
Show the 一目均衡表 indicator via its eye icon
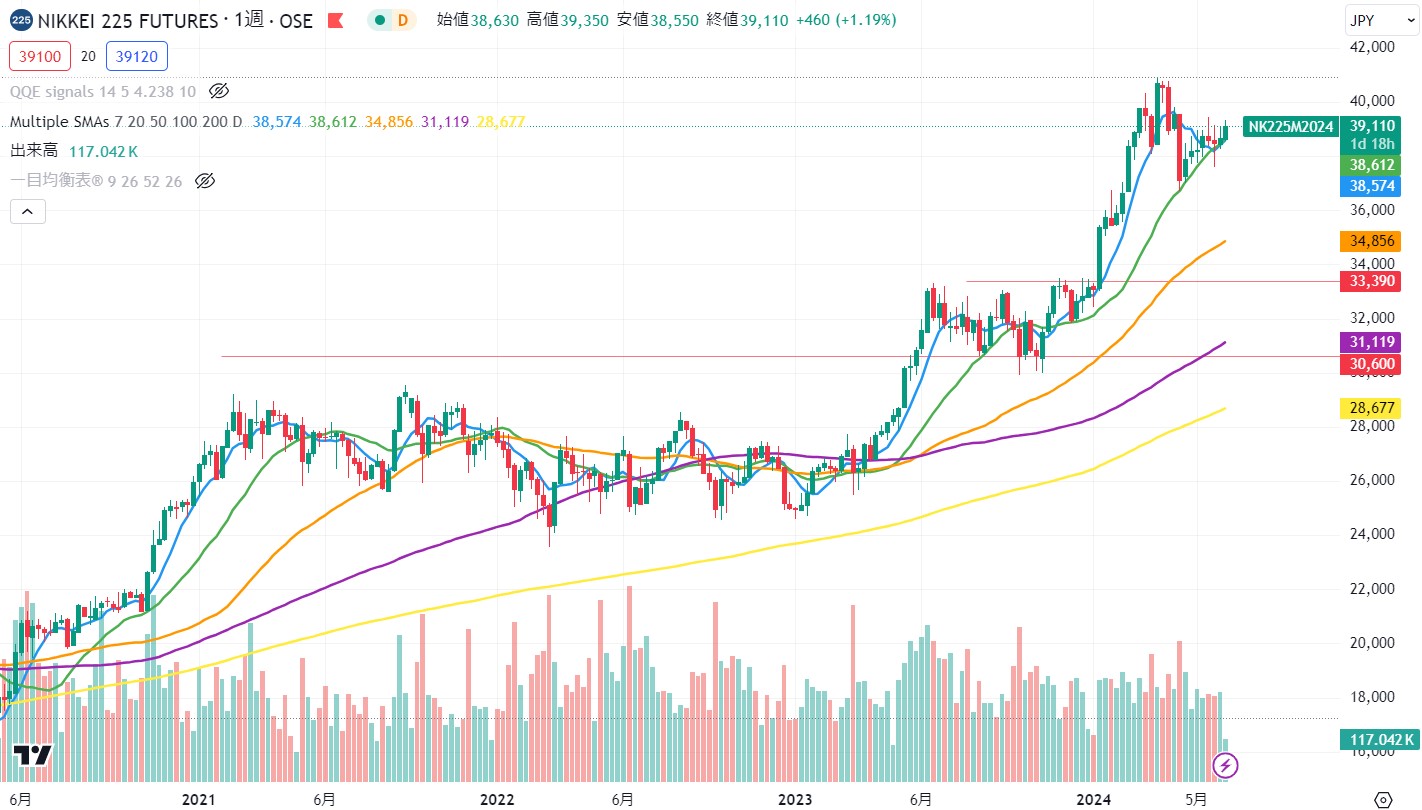click(205, 181)
